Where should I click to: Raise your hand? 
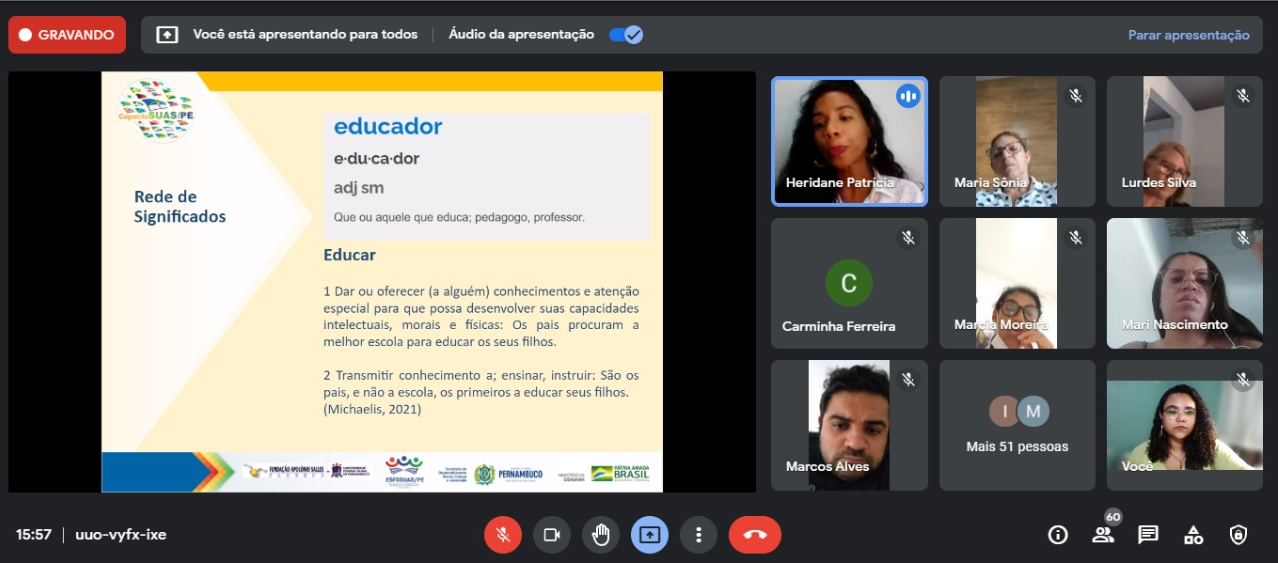[600, 535]
